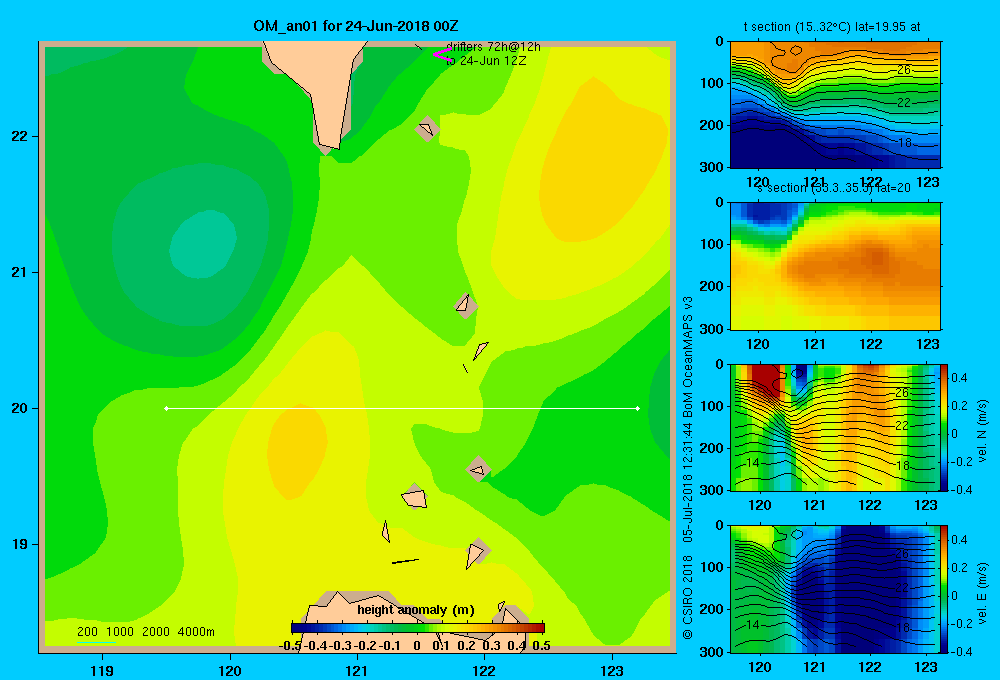Click the small orange high below the section line
The height and width of the screenshot is (680, 1000).
[297, 451]
